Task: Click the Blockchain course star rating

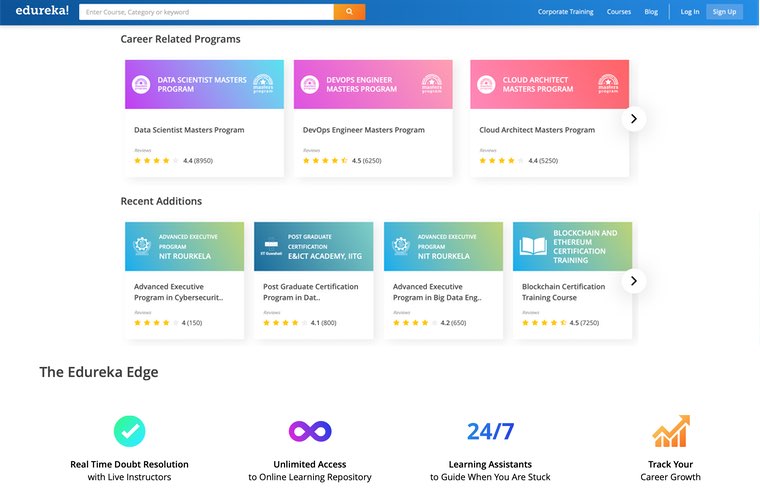Action: click(544, 323)
